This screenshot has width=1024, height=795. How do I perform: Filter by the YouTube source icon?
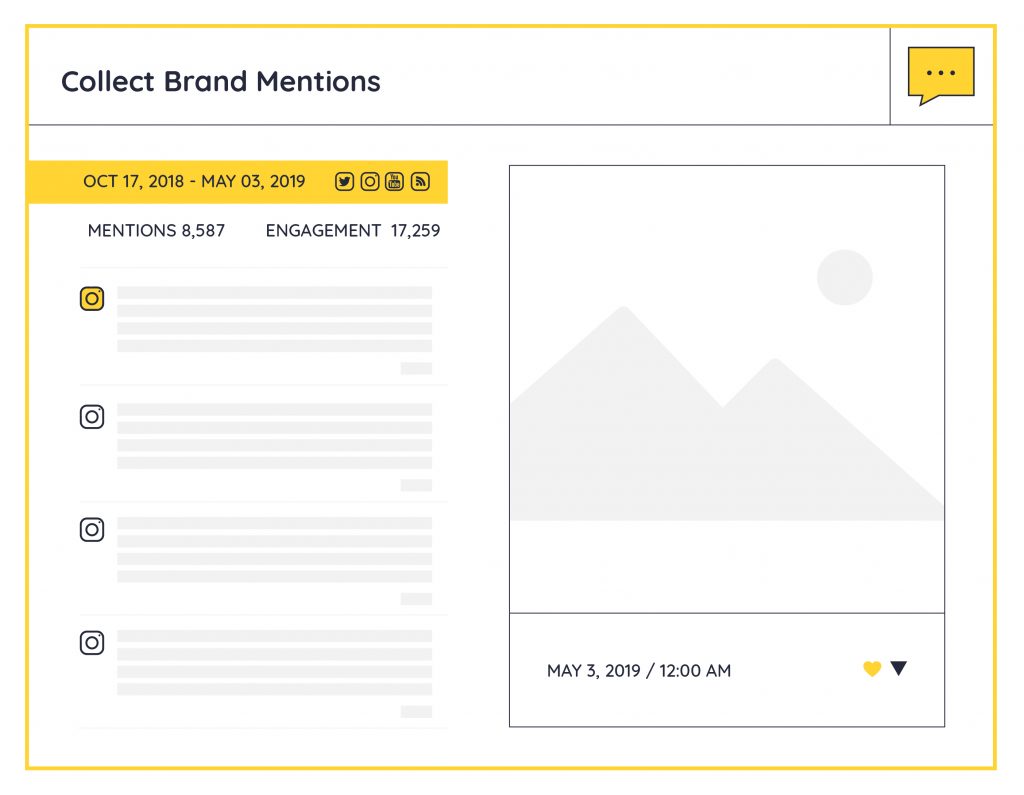(394, 182)
